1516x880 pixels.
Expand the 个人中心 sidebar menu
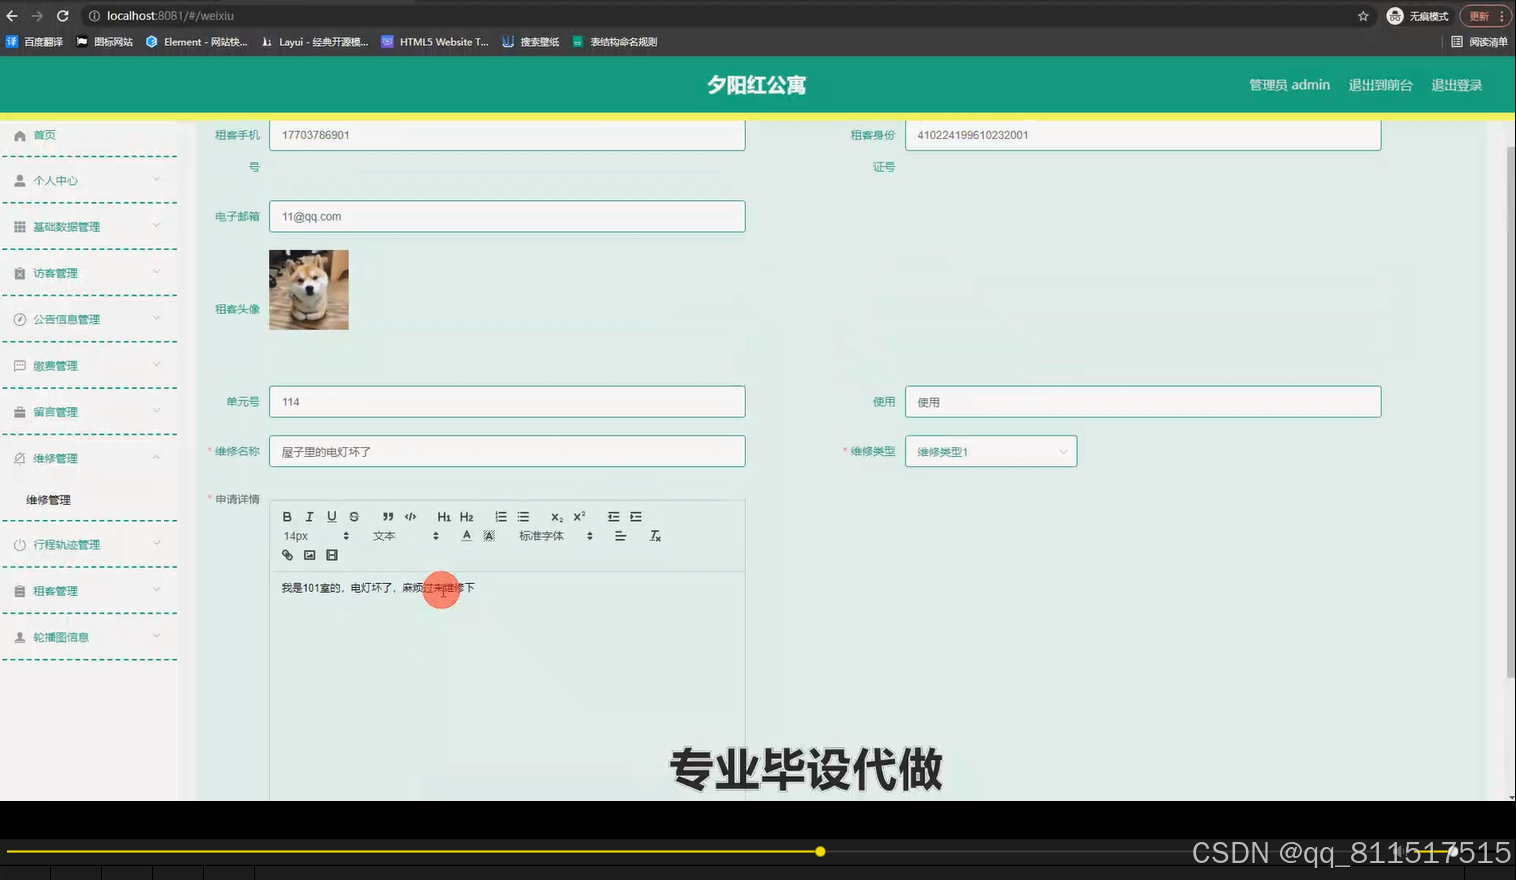[89, 180]
